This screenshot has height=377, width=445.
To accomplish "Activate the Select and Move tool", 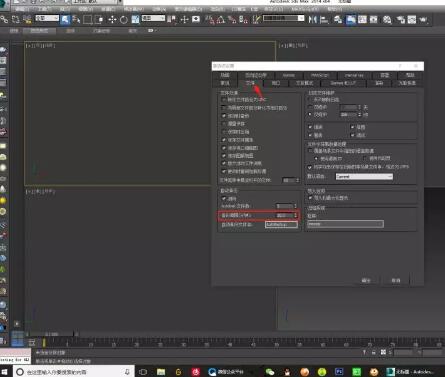I will [x=112, y=20].
